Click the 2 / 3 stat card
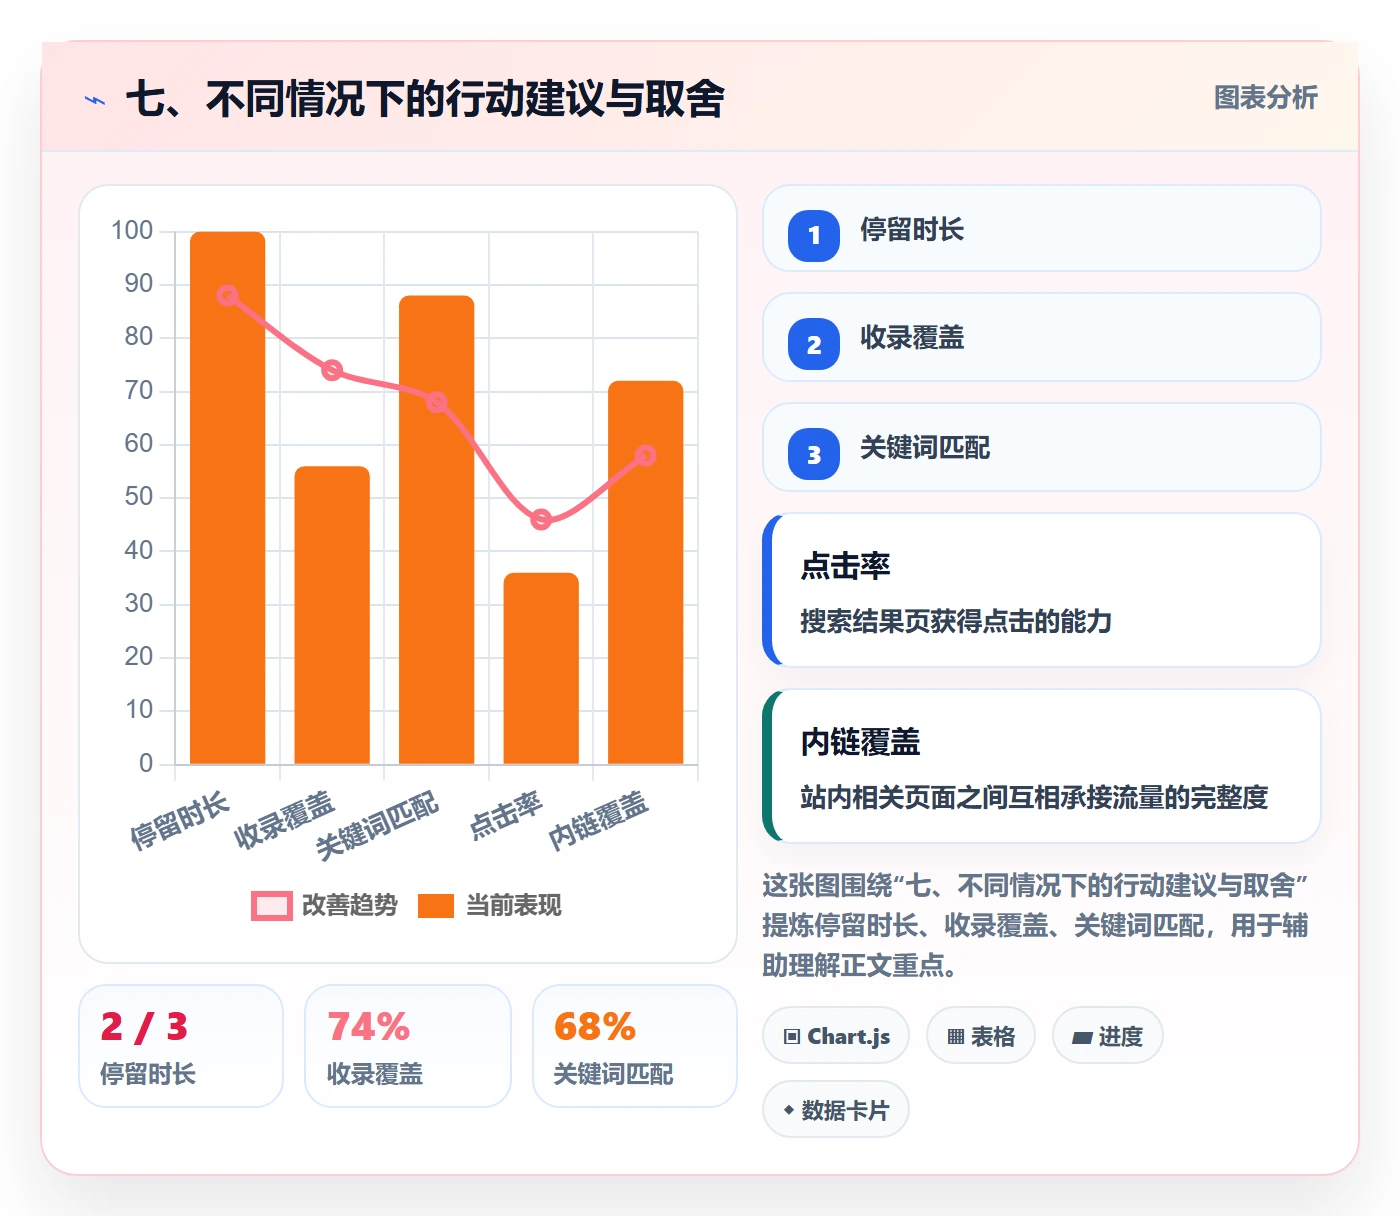The width and height of the screenshot is (1400, 1216). click(181, 1046)
